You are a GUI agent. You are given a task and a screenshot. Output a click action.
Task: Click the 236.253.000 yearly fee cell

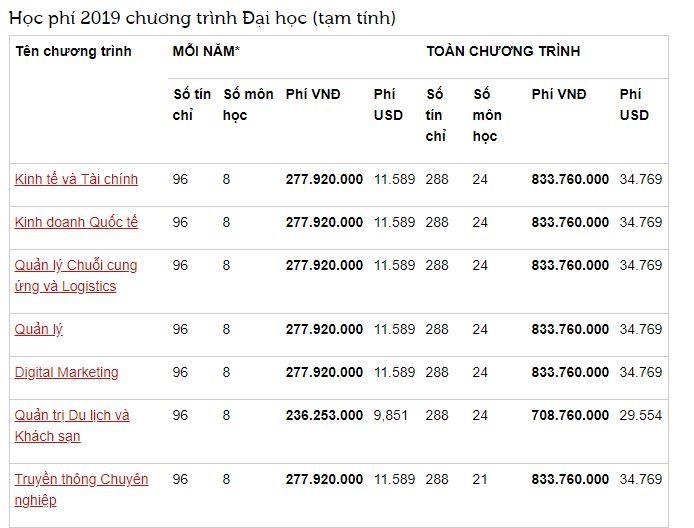324,415
